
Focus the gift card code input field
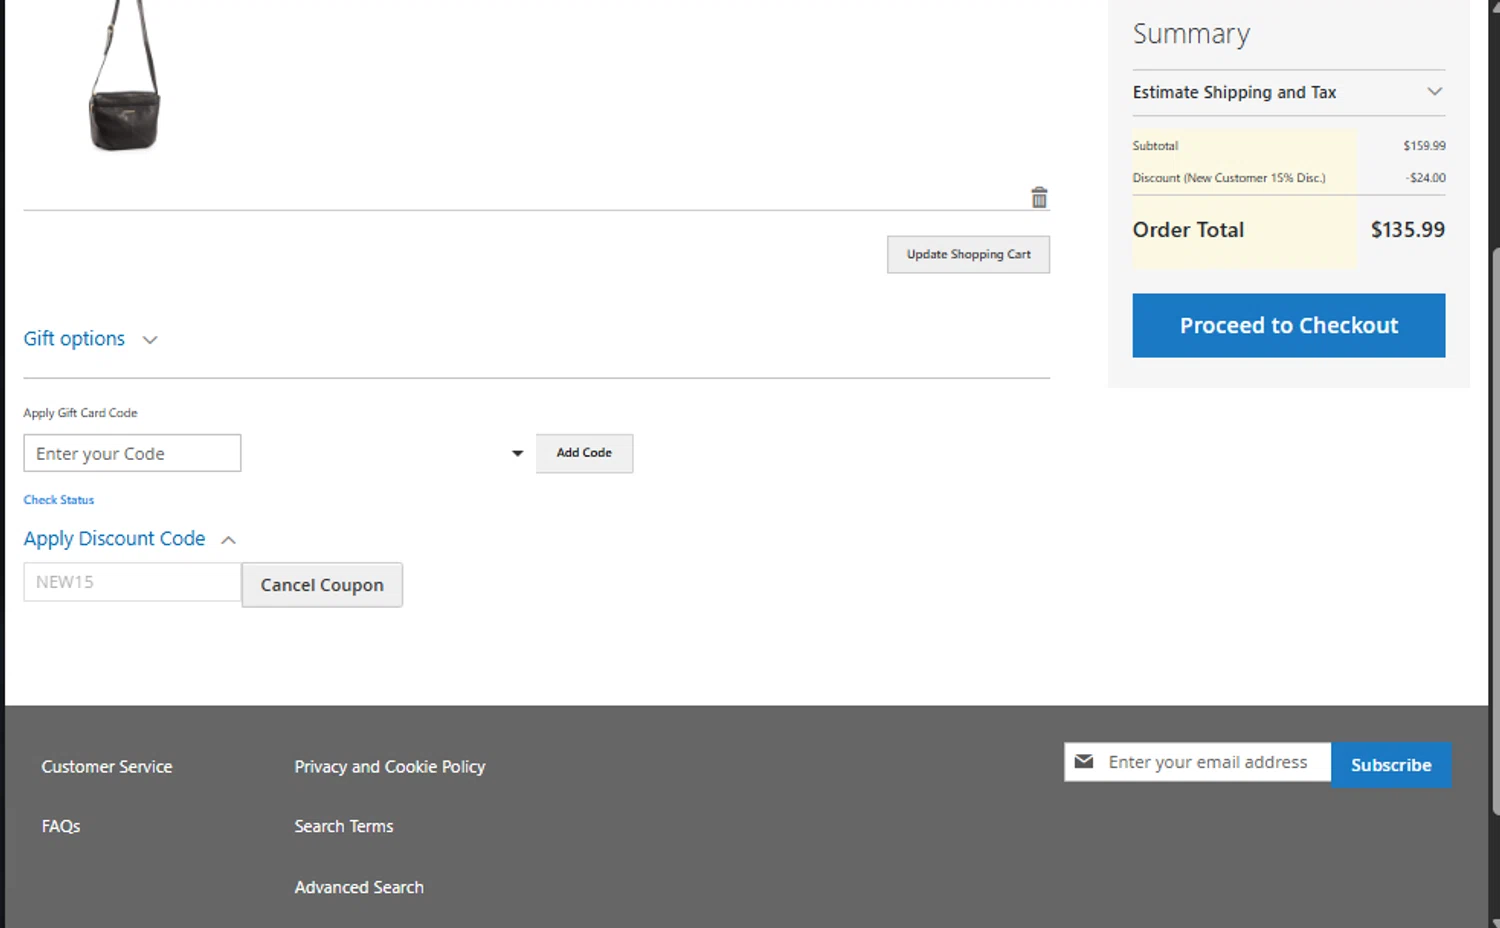132,453
